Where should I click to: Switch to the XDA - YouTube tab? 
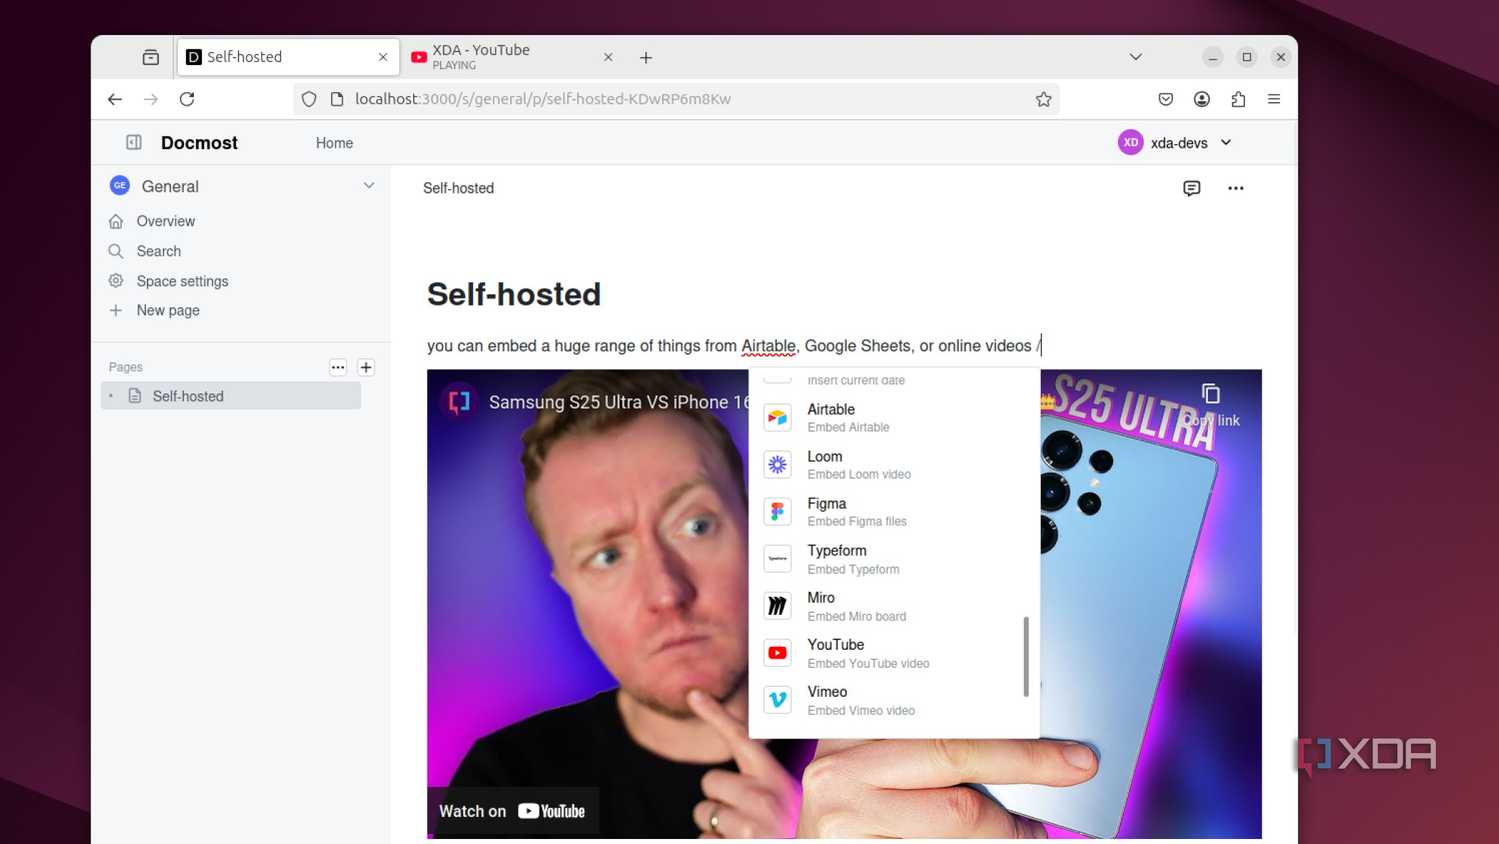click(512, 57)
